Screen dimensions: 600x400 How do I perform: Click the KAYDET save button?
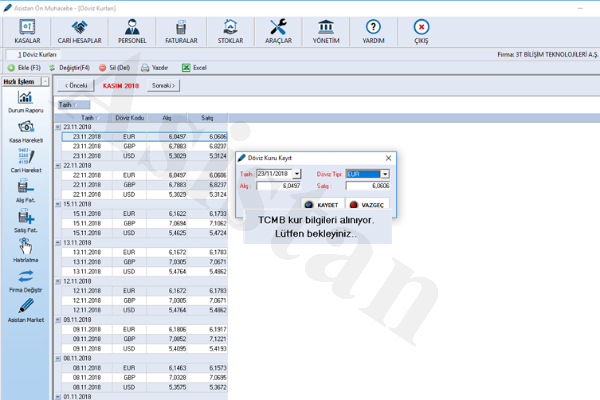click(x=323, y=204)
